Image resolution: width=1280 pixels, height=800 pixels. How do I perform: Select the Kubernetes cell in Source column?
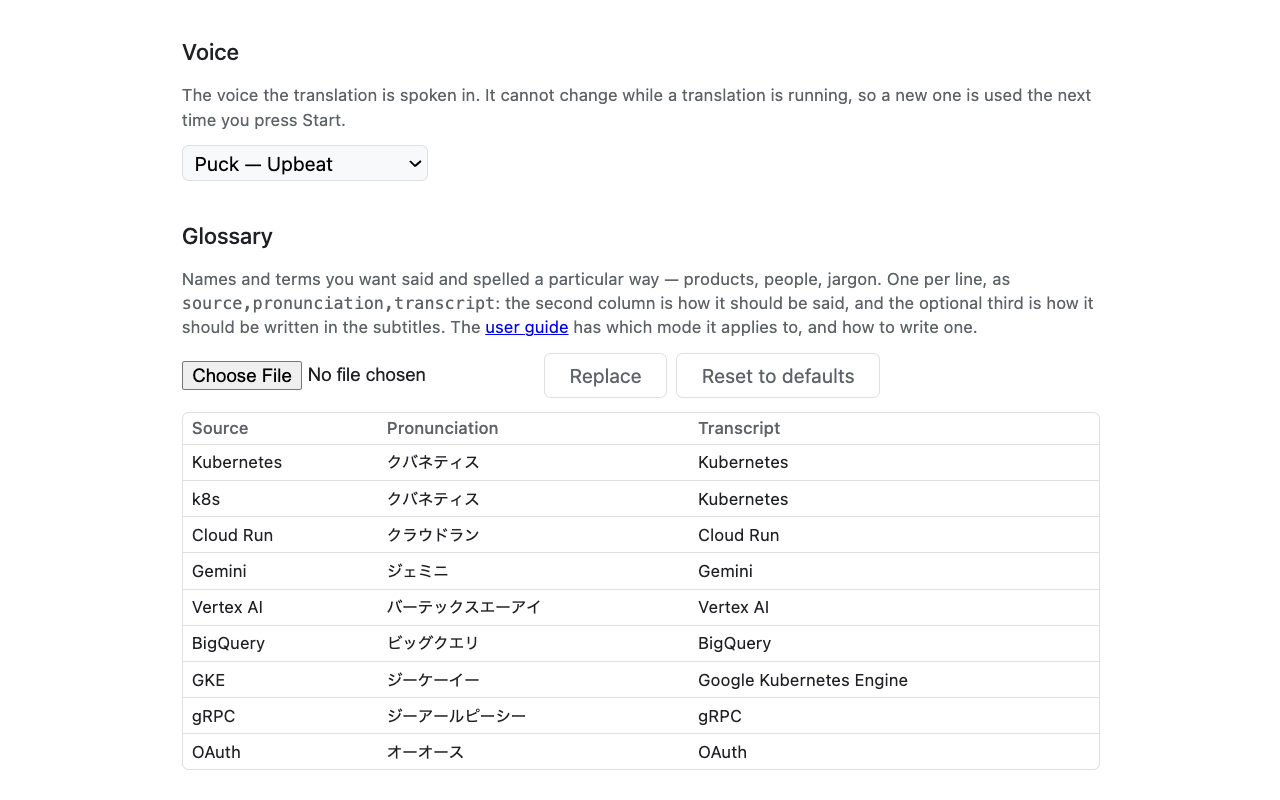click(x=280, y=462)
